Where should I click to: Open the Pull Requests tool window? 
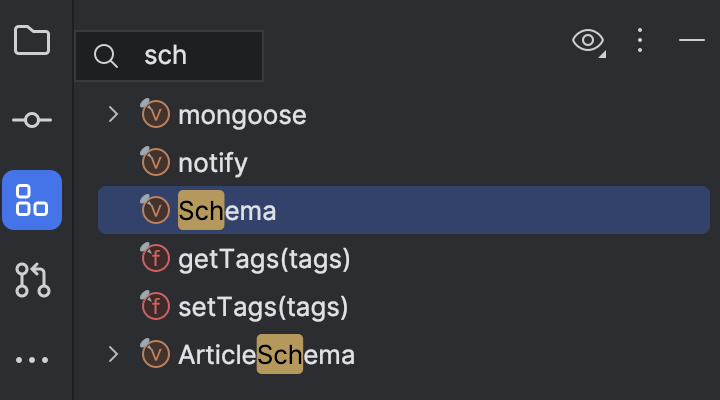pyautogui.click(x=32, y=280)
